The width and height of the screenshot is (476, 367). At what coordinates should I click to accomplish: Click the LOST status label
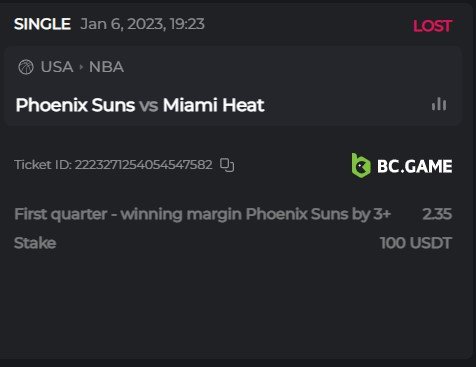pyautogui.click(x=433, y=26)
